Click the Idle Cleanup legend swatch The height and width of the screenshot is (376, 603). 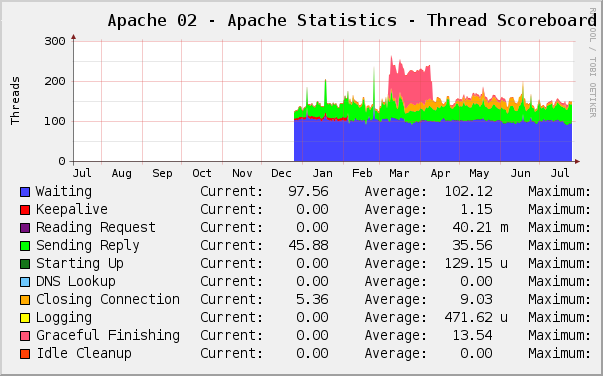25,354
